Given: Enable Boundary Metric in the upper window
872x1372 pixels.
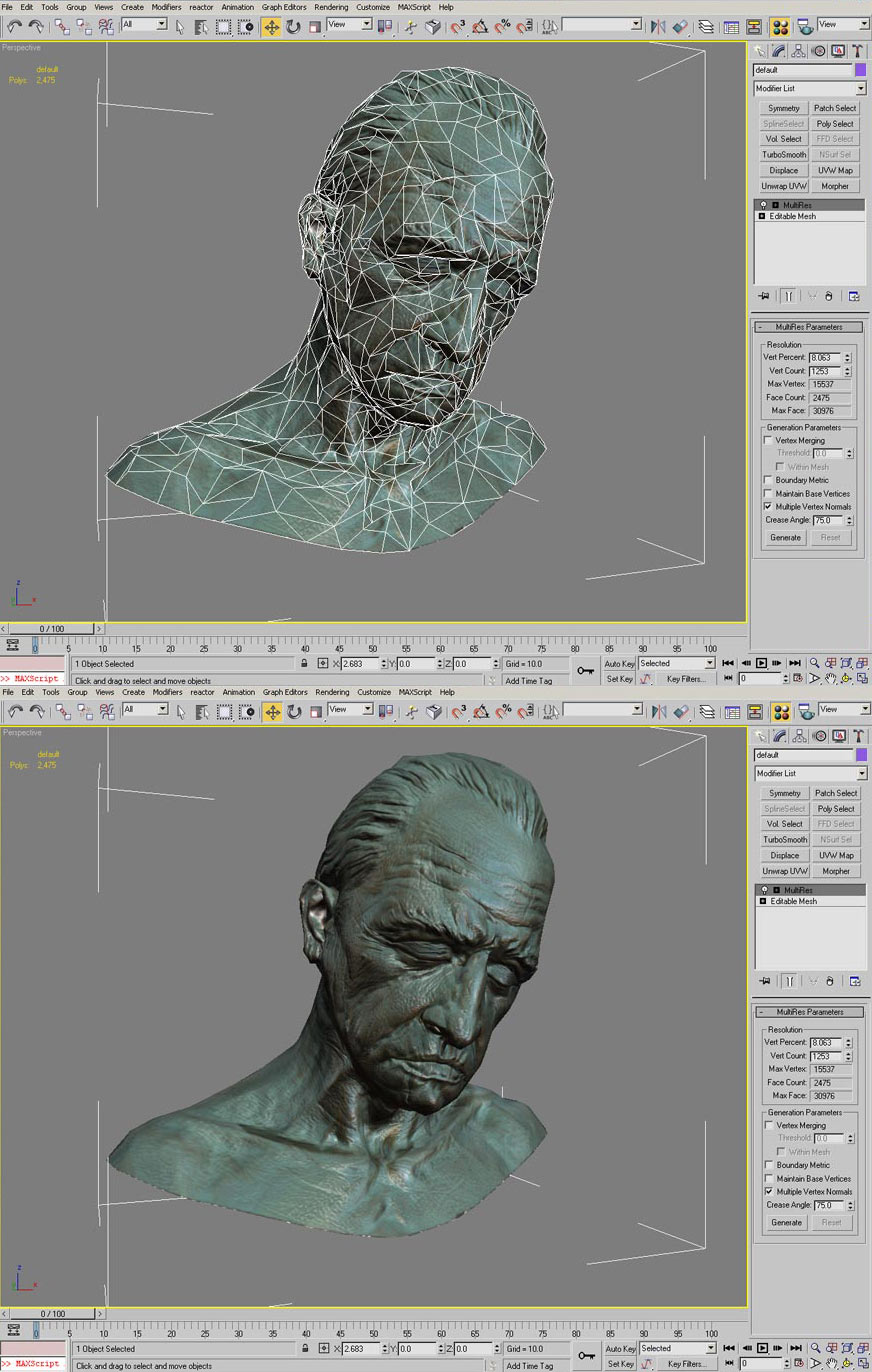Looking at the screenshot, I should coord(768,480).
